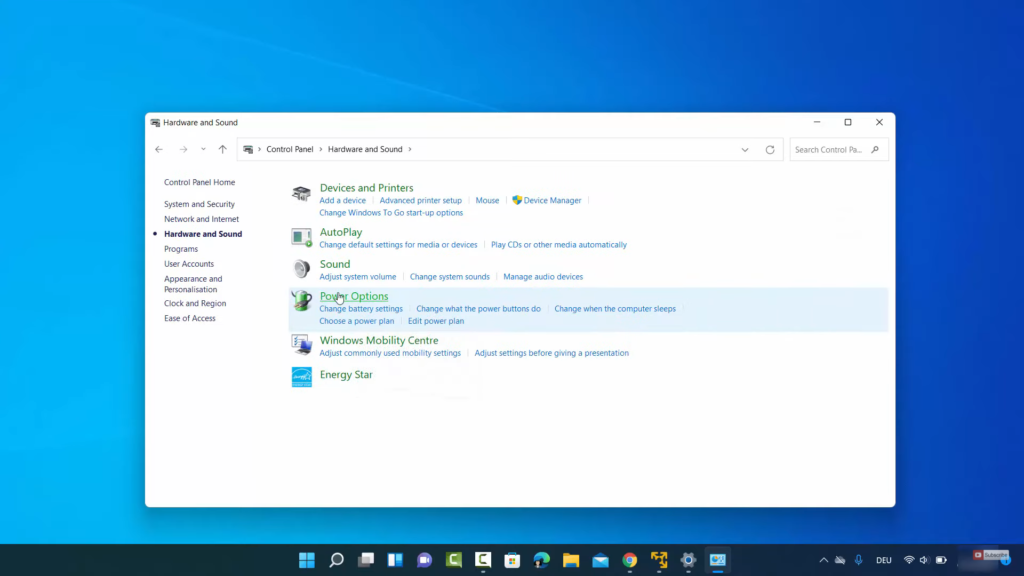The width and height of the screenshot is (1024, 576).
Task: Expand chevron after Control Panel breadcrumb
Action: tap(321, 150)
